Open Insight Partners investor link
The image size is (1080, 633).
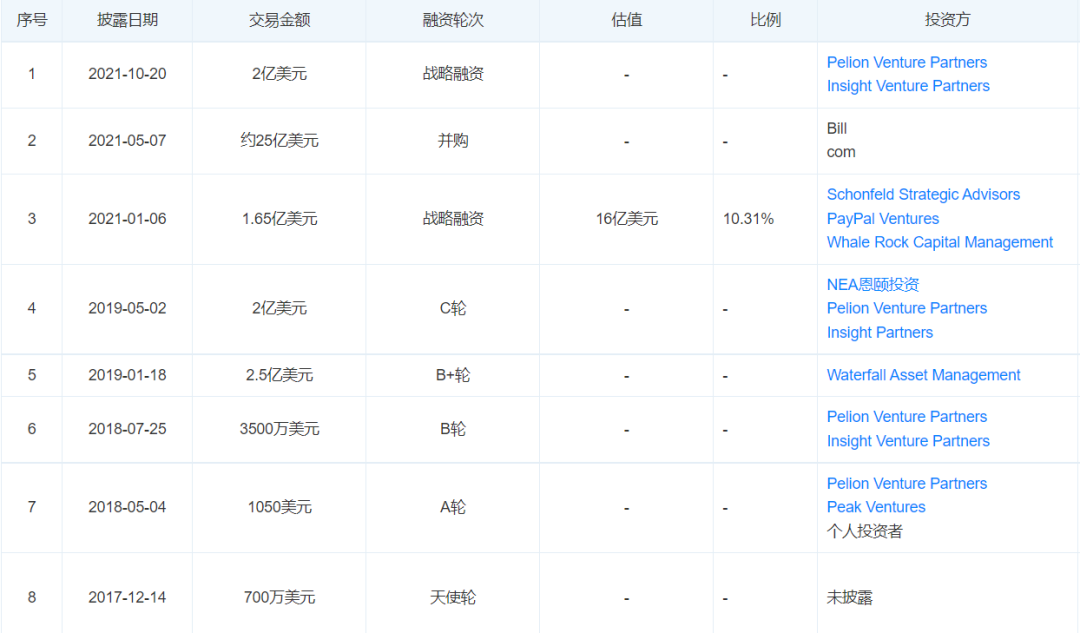tap(880, 333)
